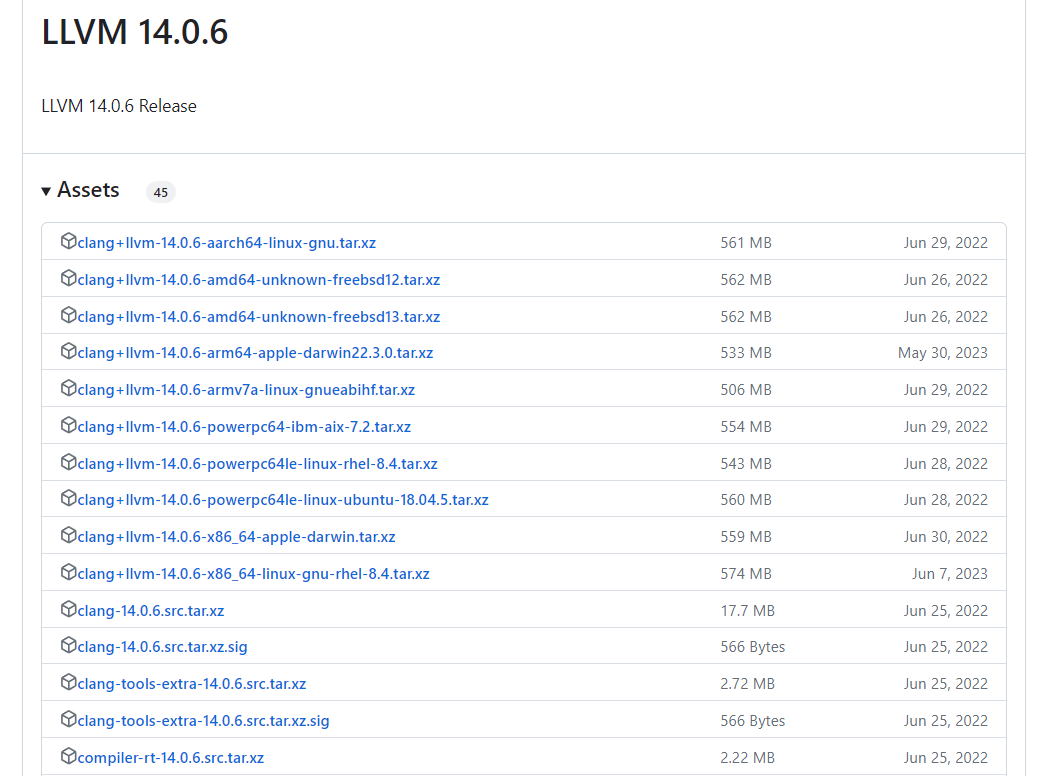Click package icon beside clang-tools-extra-14.0.6.src.tar.xz.sig
The image size is (1056, 776).
click(x=68, y=719)
